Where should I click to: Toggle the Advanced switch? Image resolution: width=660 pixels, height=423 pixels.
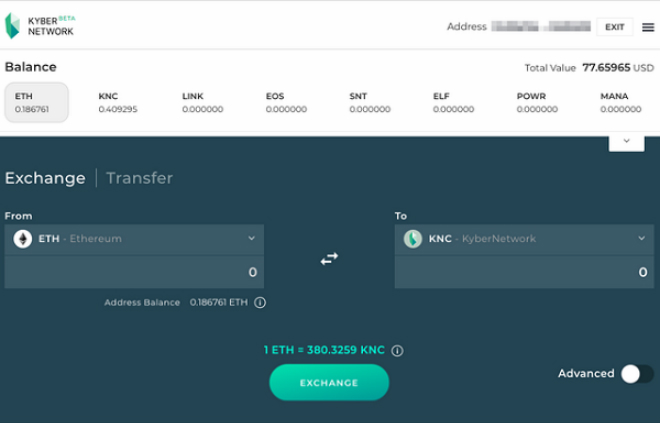(x=637, y=373)
